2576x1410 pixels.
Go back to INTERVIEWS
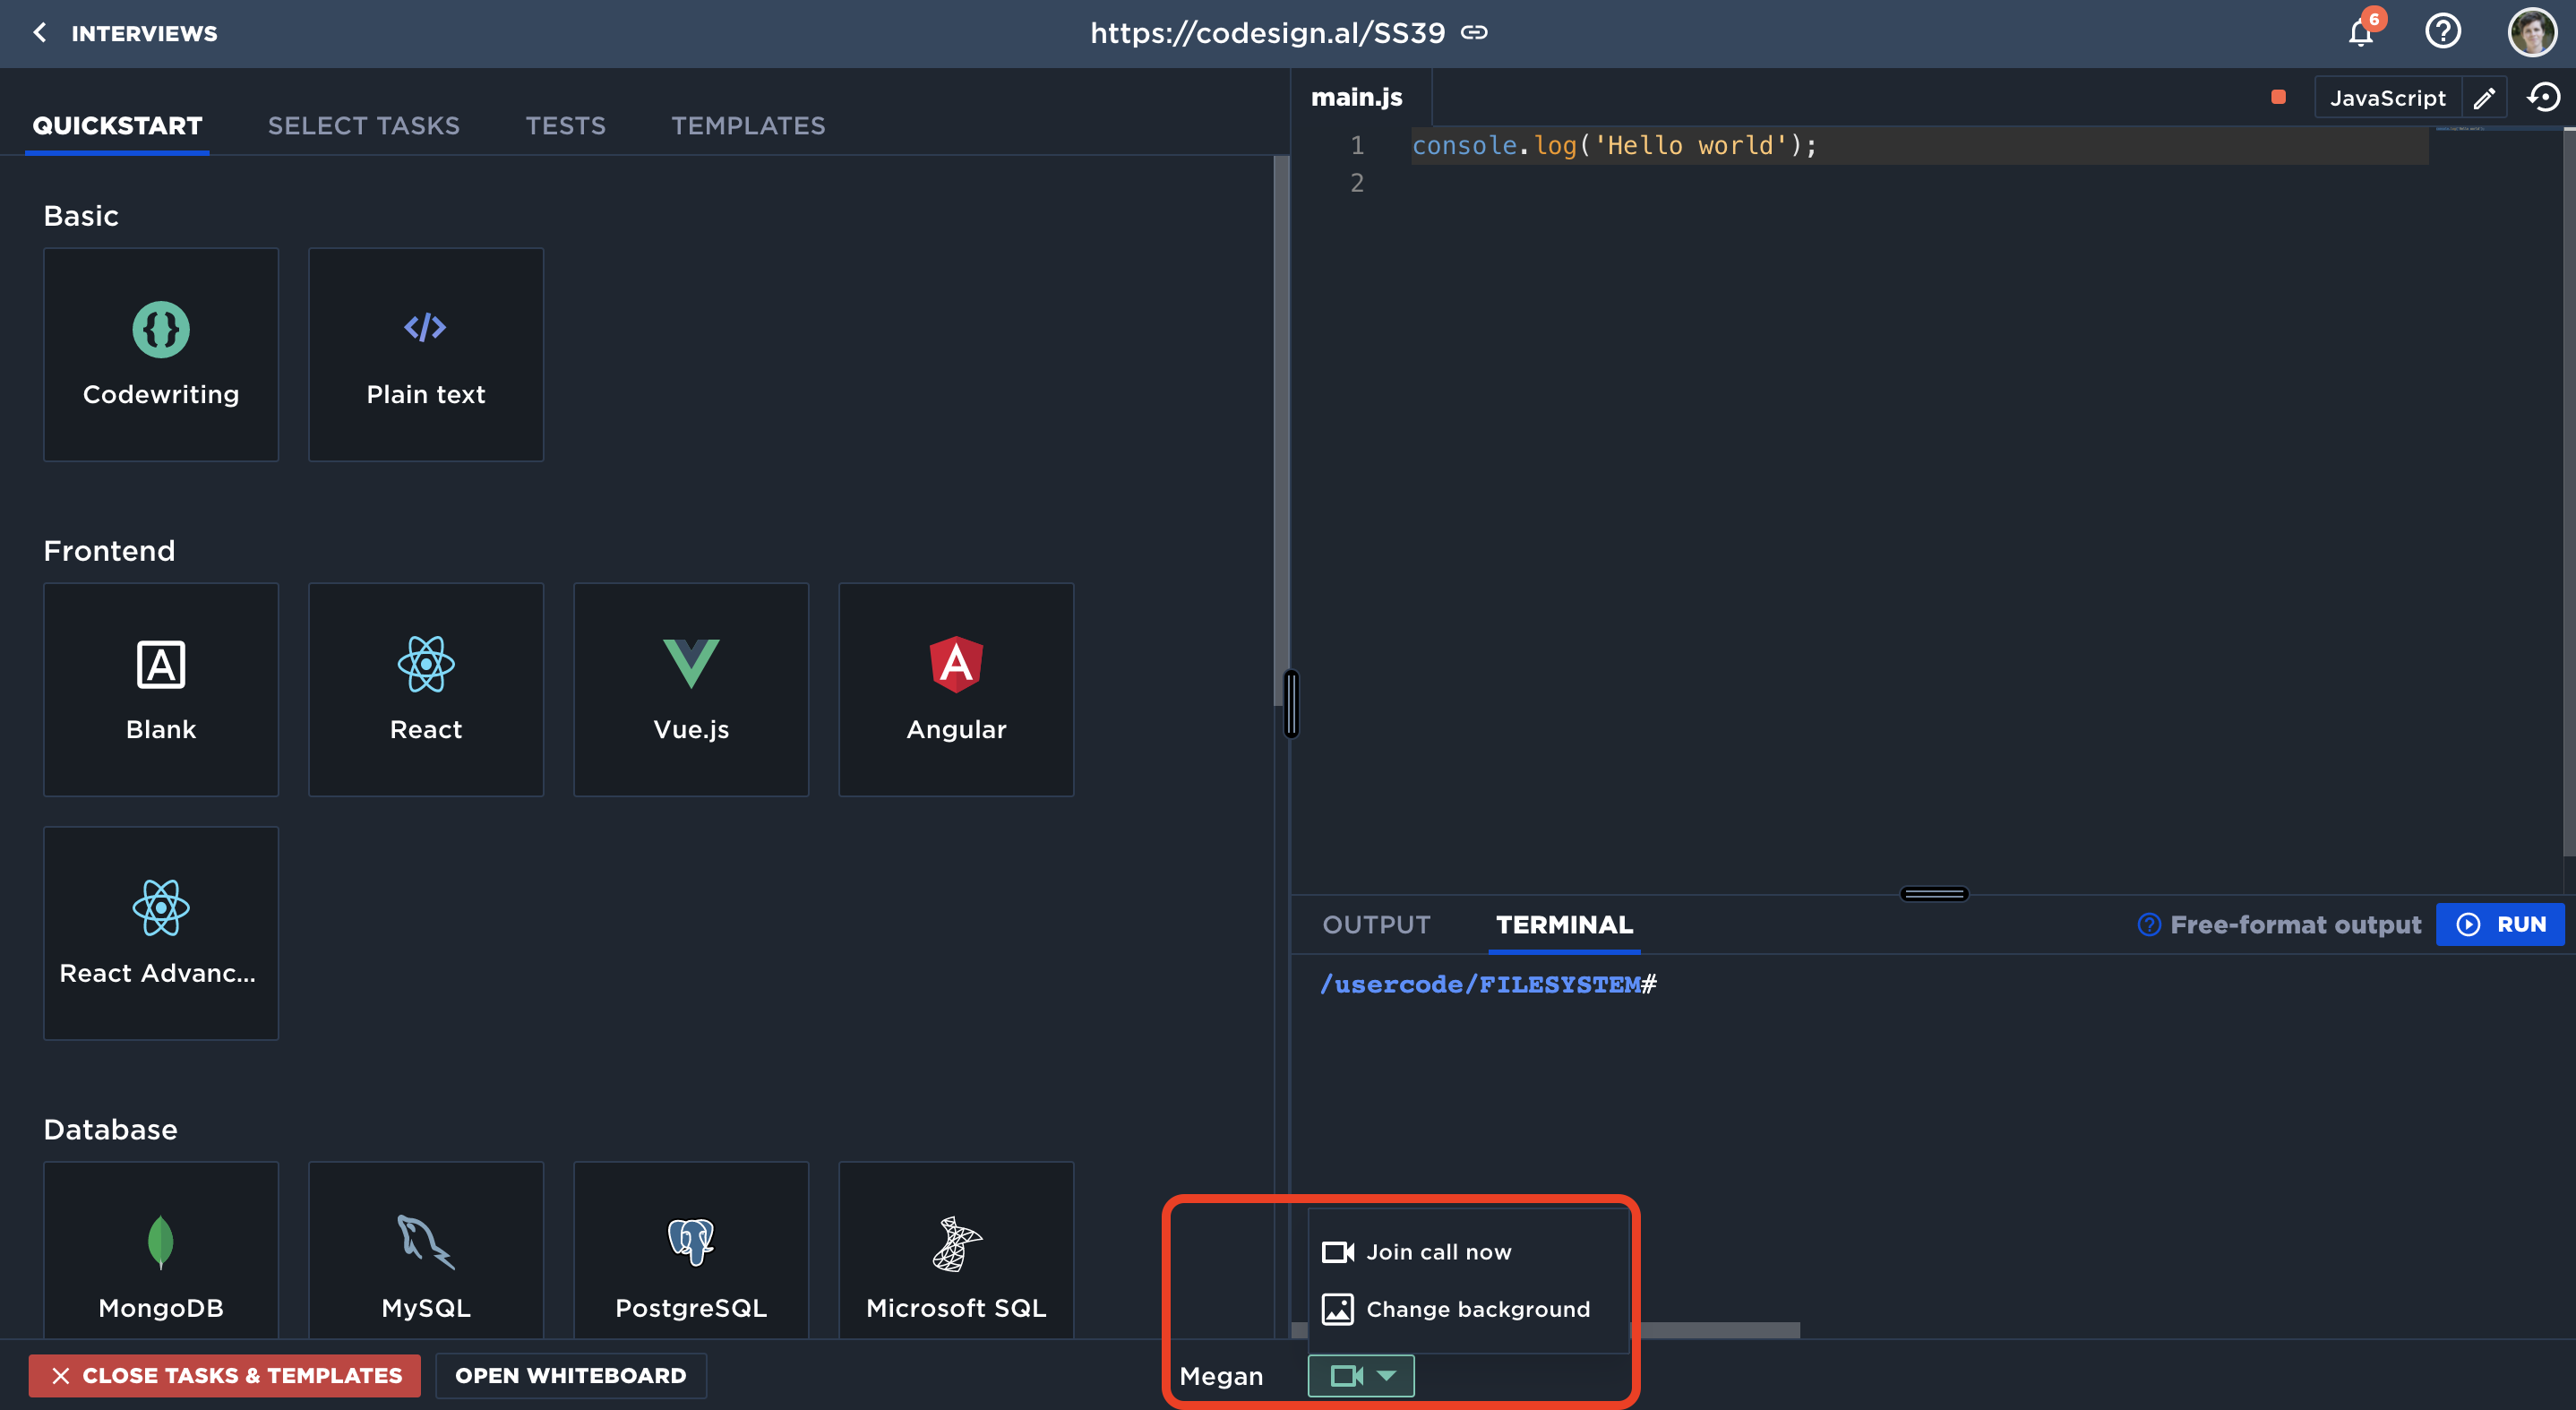pyautogui.click(x=144, y=33)
